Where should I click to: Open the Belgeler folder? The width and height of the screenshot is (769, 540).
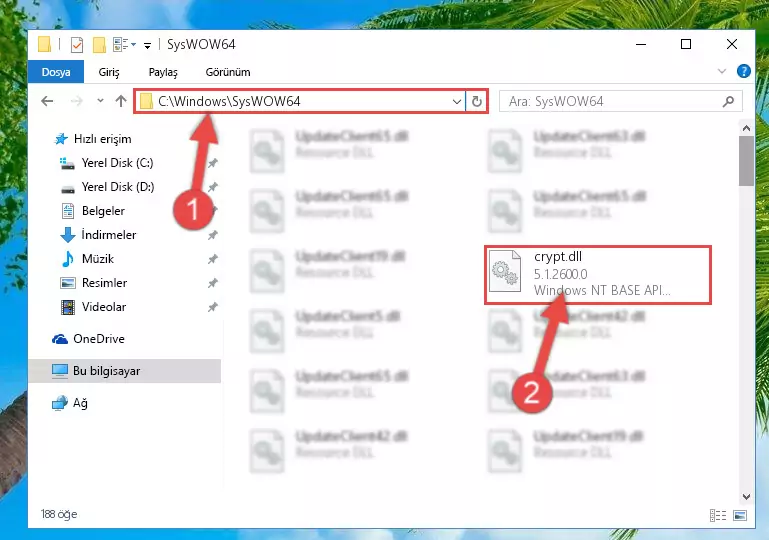tap(92, 211)
